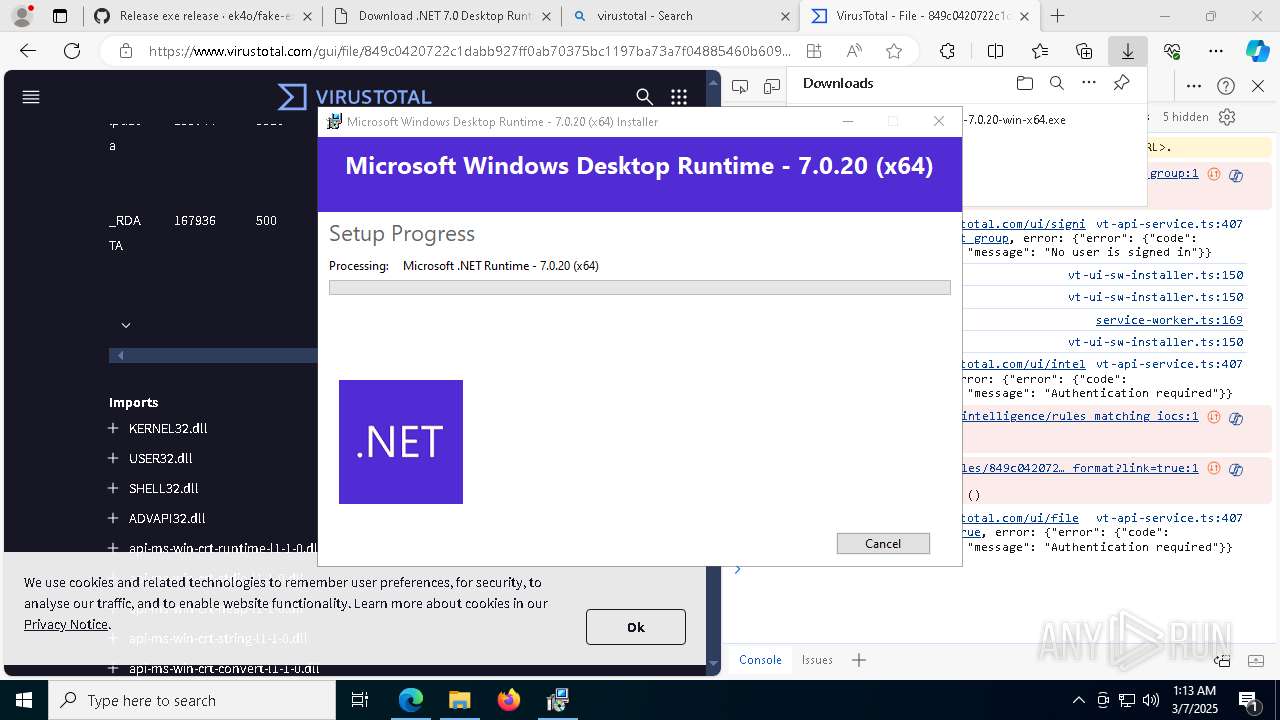Image resolution: width=1280 pixels, height=720 pixels.
Task: Toggle Edge split screen
Action: click(995, 51)
